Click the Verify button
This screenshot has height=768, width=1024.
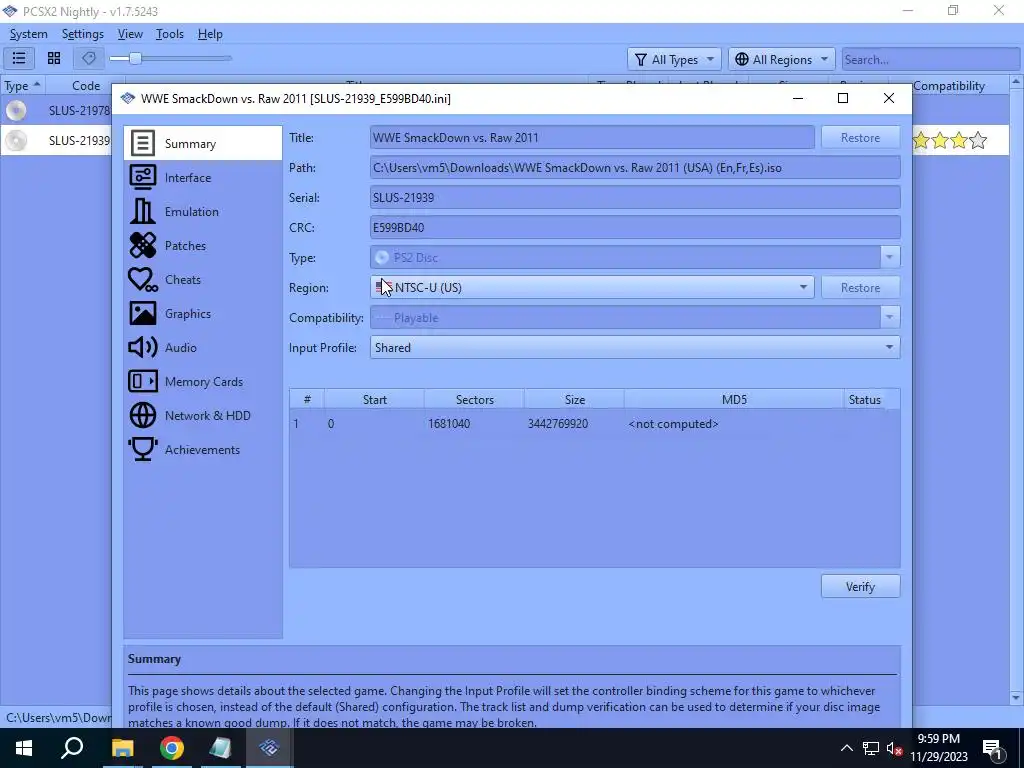pyautogui.click(x=860, y=586)
